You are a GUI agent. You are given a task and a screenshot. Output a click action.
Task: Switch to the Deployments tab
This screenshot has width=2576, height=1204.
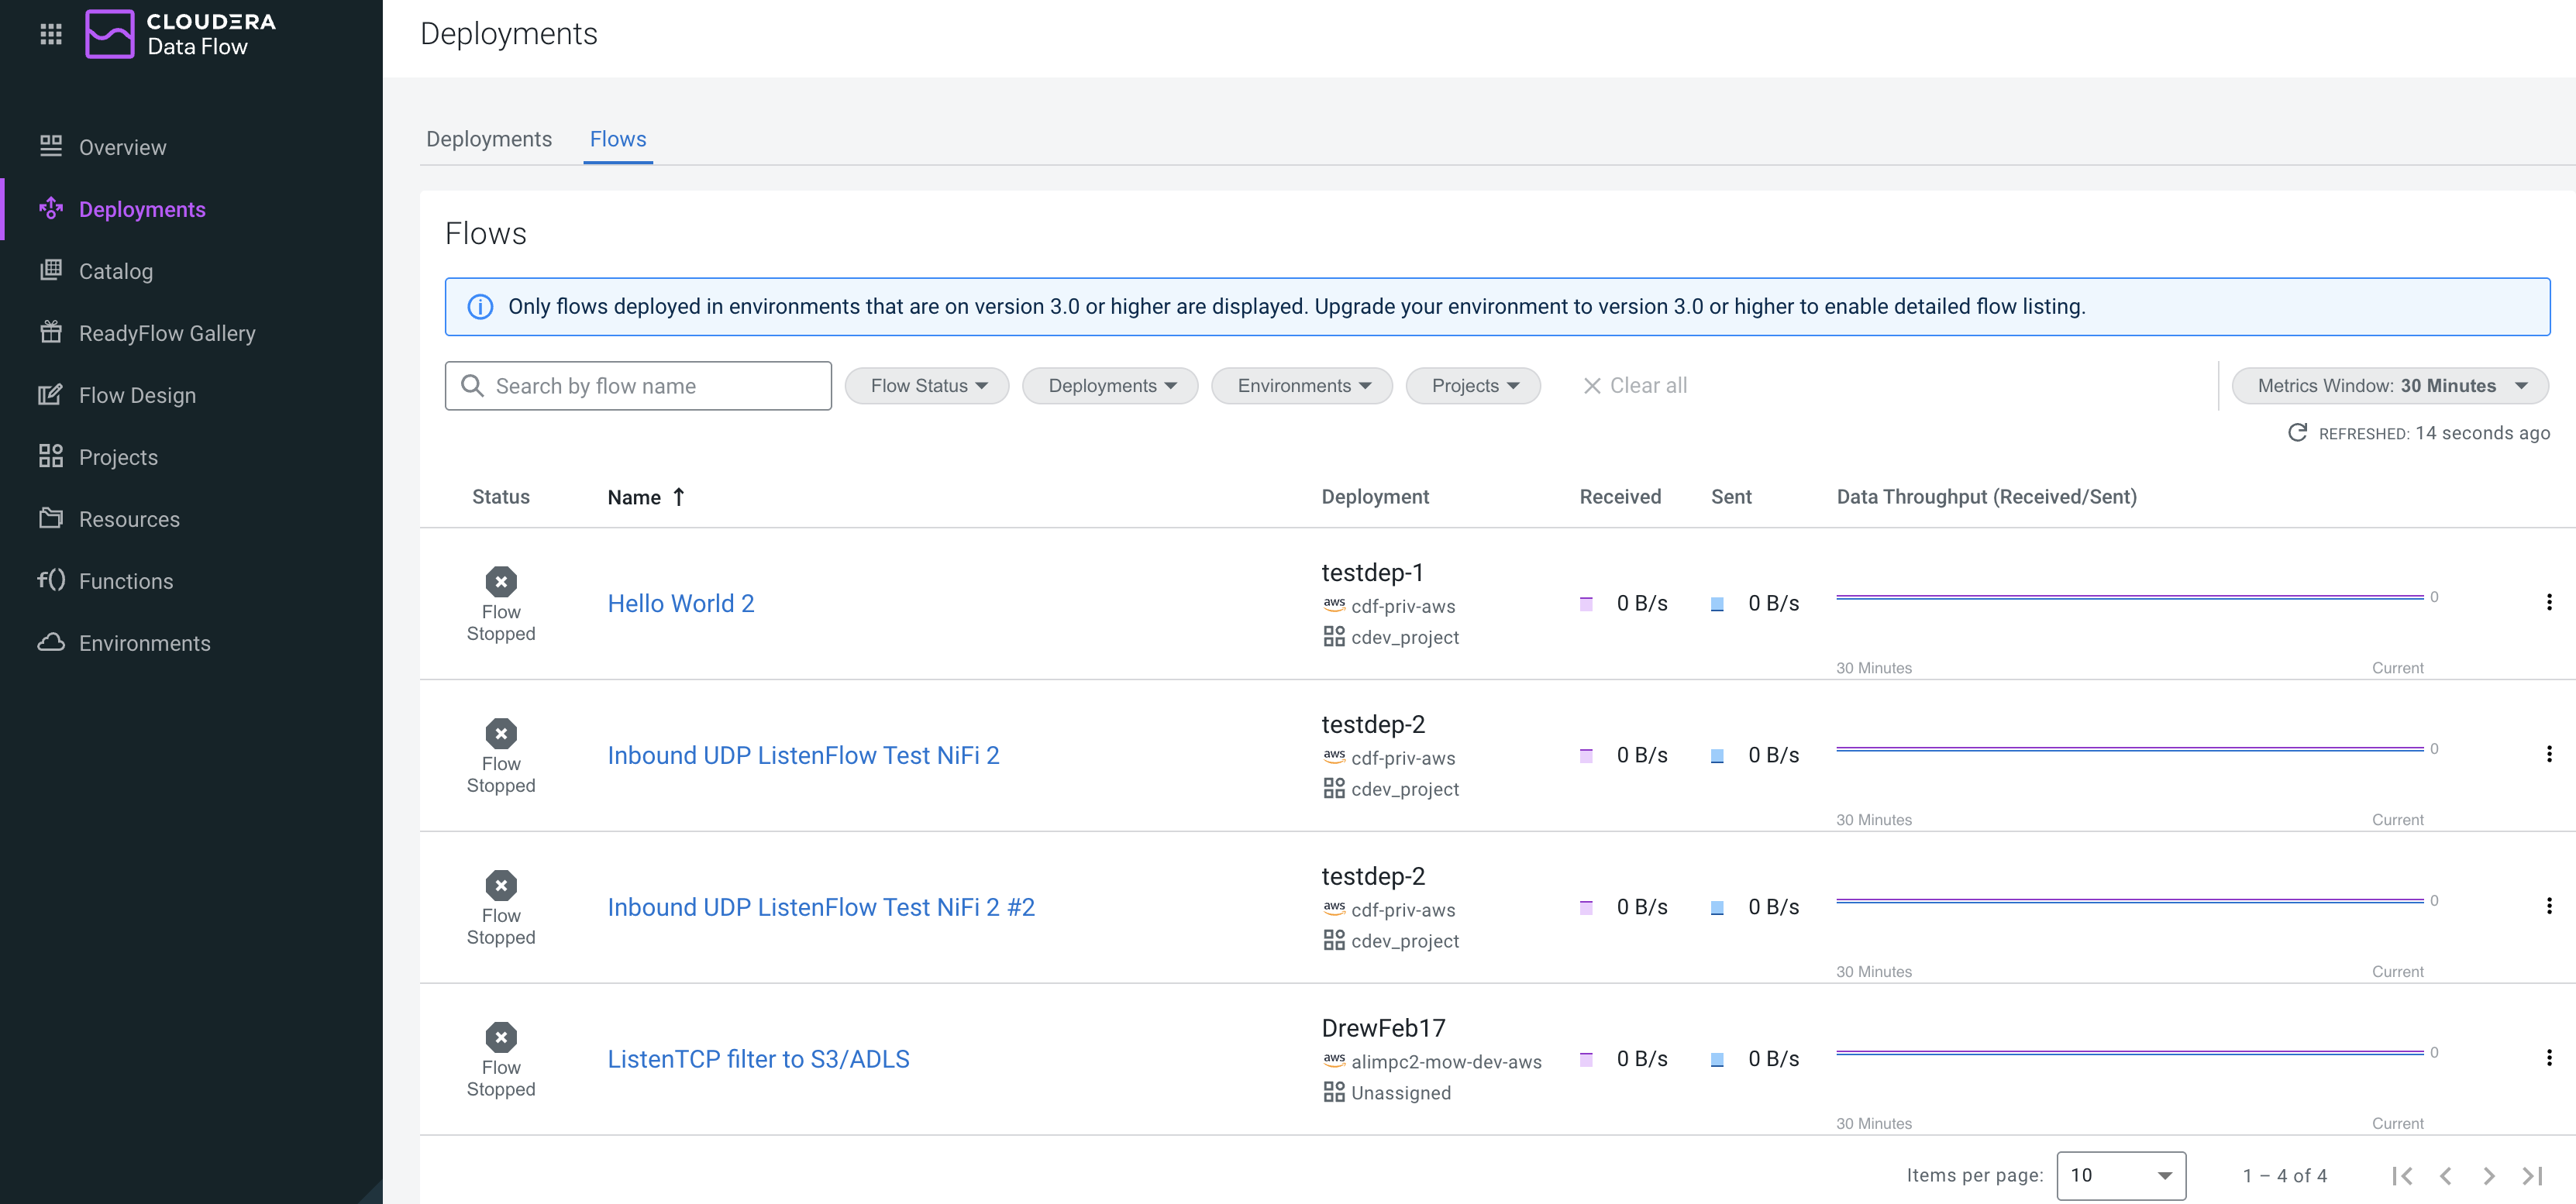(x=488, y=139)
